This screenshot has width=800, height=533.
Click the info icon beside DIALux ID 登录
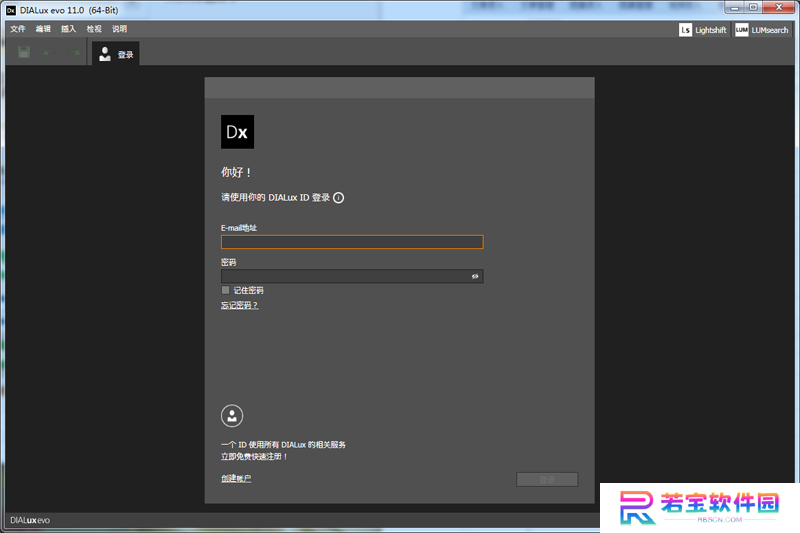pos(339,198)
